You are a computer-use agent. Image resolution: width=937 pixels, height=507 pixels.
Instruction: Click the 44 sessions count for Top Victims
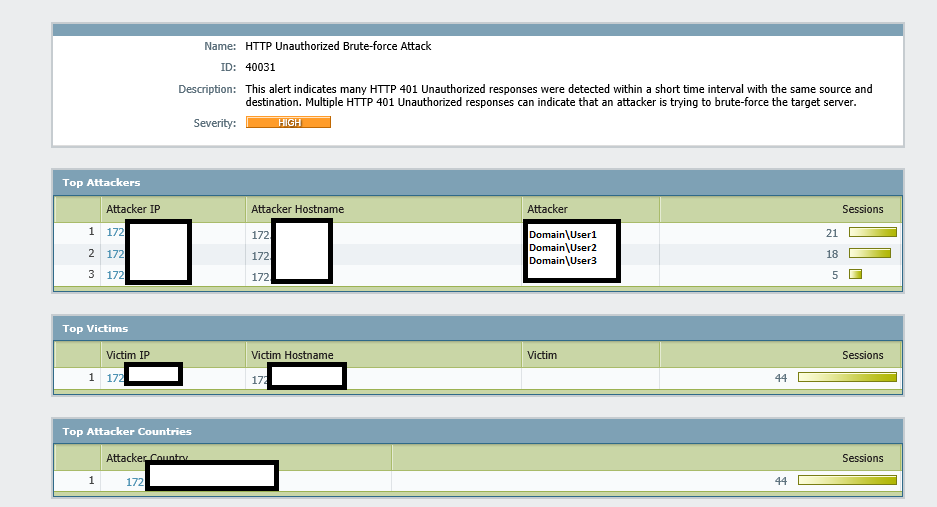(780, 378)
